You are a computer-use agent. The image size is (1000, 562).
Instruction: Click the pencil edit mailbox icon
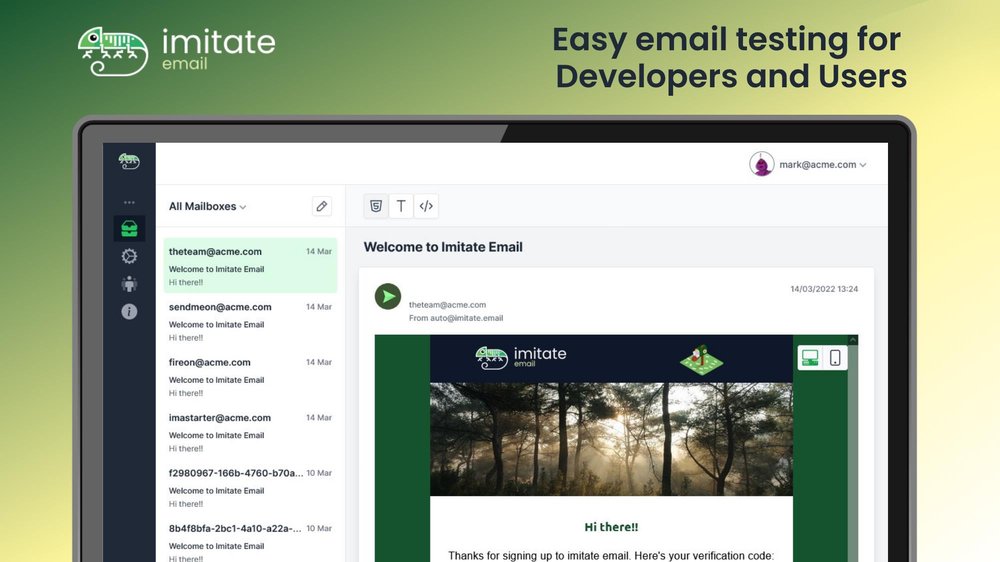(x=322, y=206)
